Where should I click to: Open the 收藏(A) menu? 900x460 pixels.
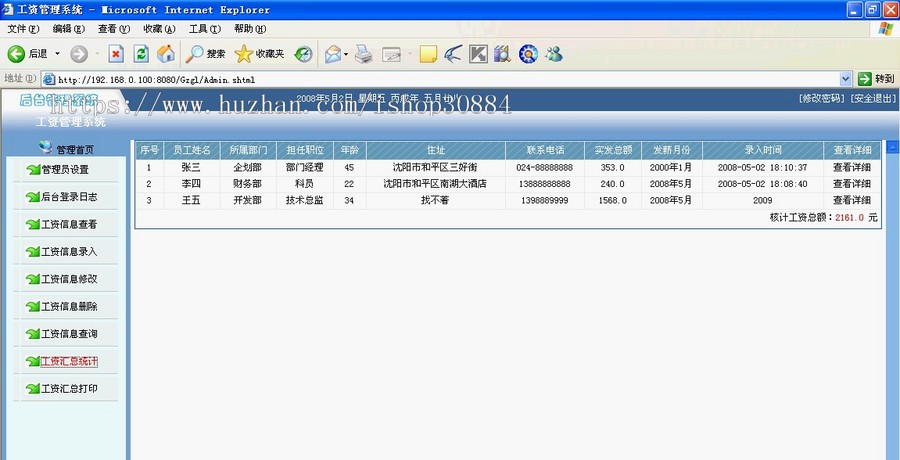tap(160, 29)
